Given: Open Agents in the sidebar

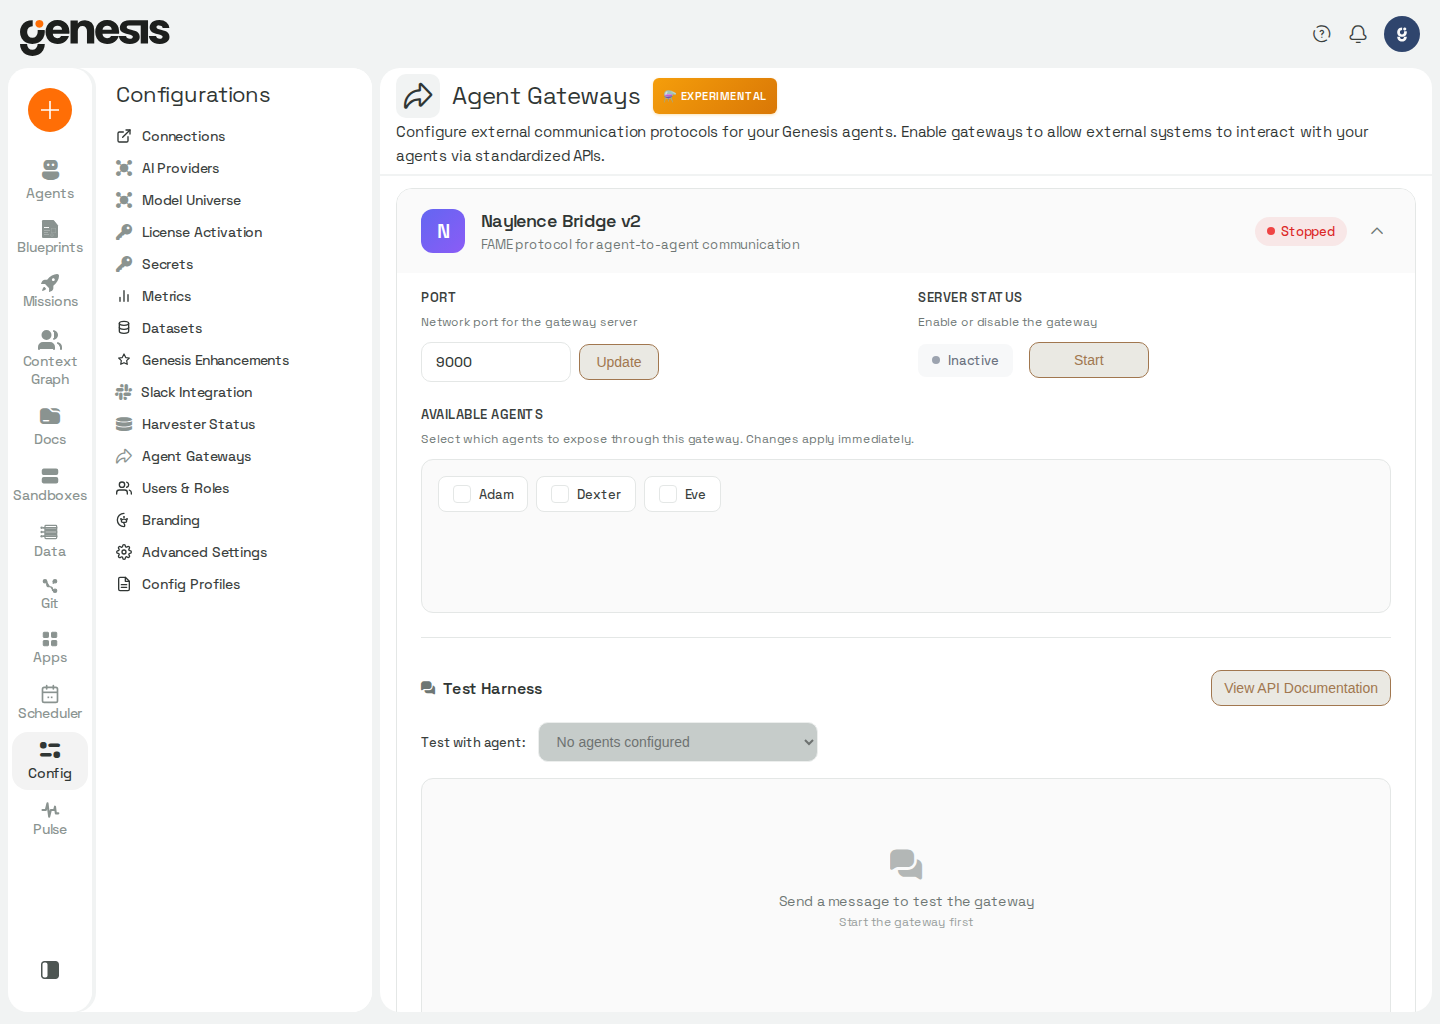Looking at the screenshot, I should tap(50, 180).
